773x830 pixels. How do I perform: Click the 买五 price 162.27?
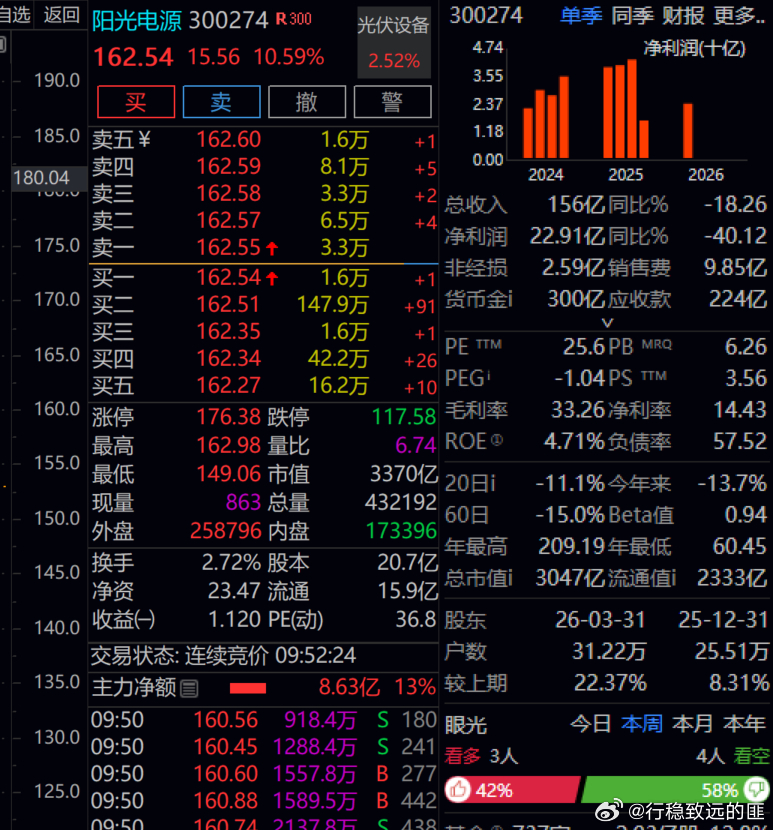point(229,386)
